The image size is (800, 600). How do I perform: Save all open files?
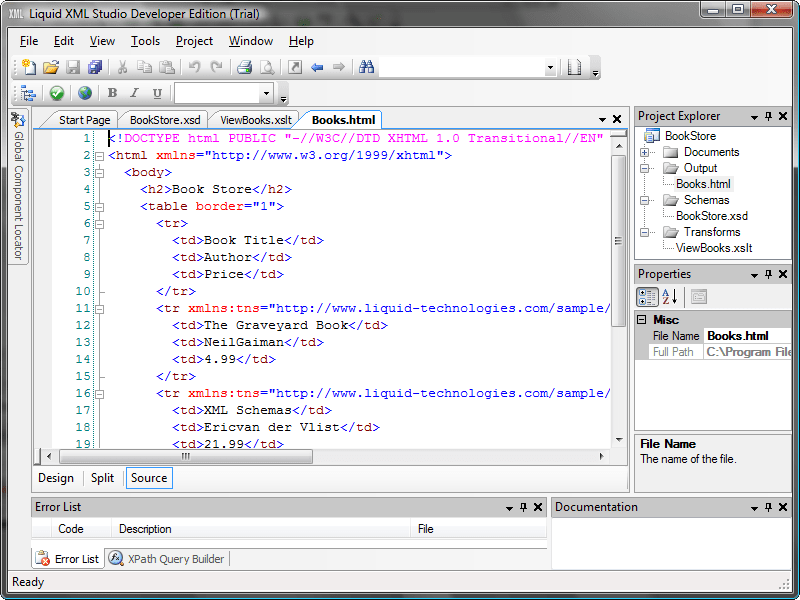94,67
